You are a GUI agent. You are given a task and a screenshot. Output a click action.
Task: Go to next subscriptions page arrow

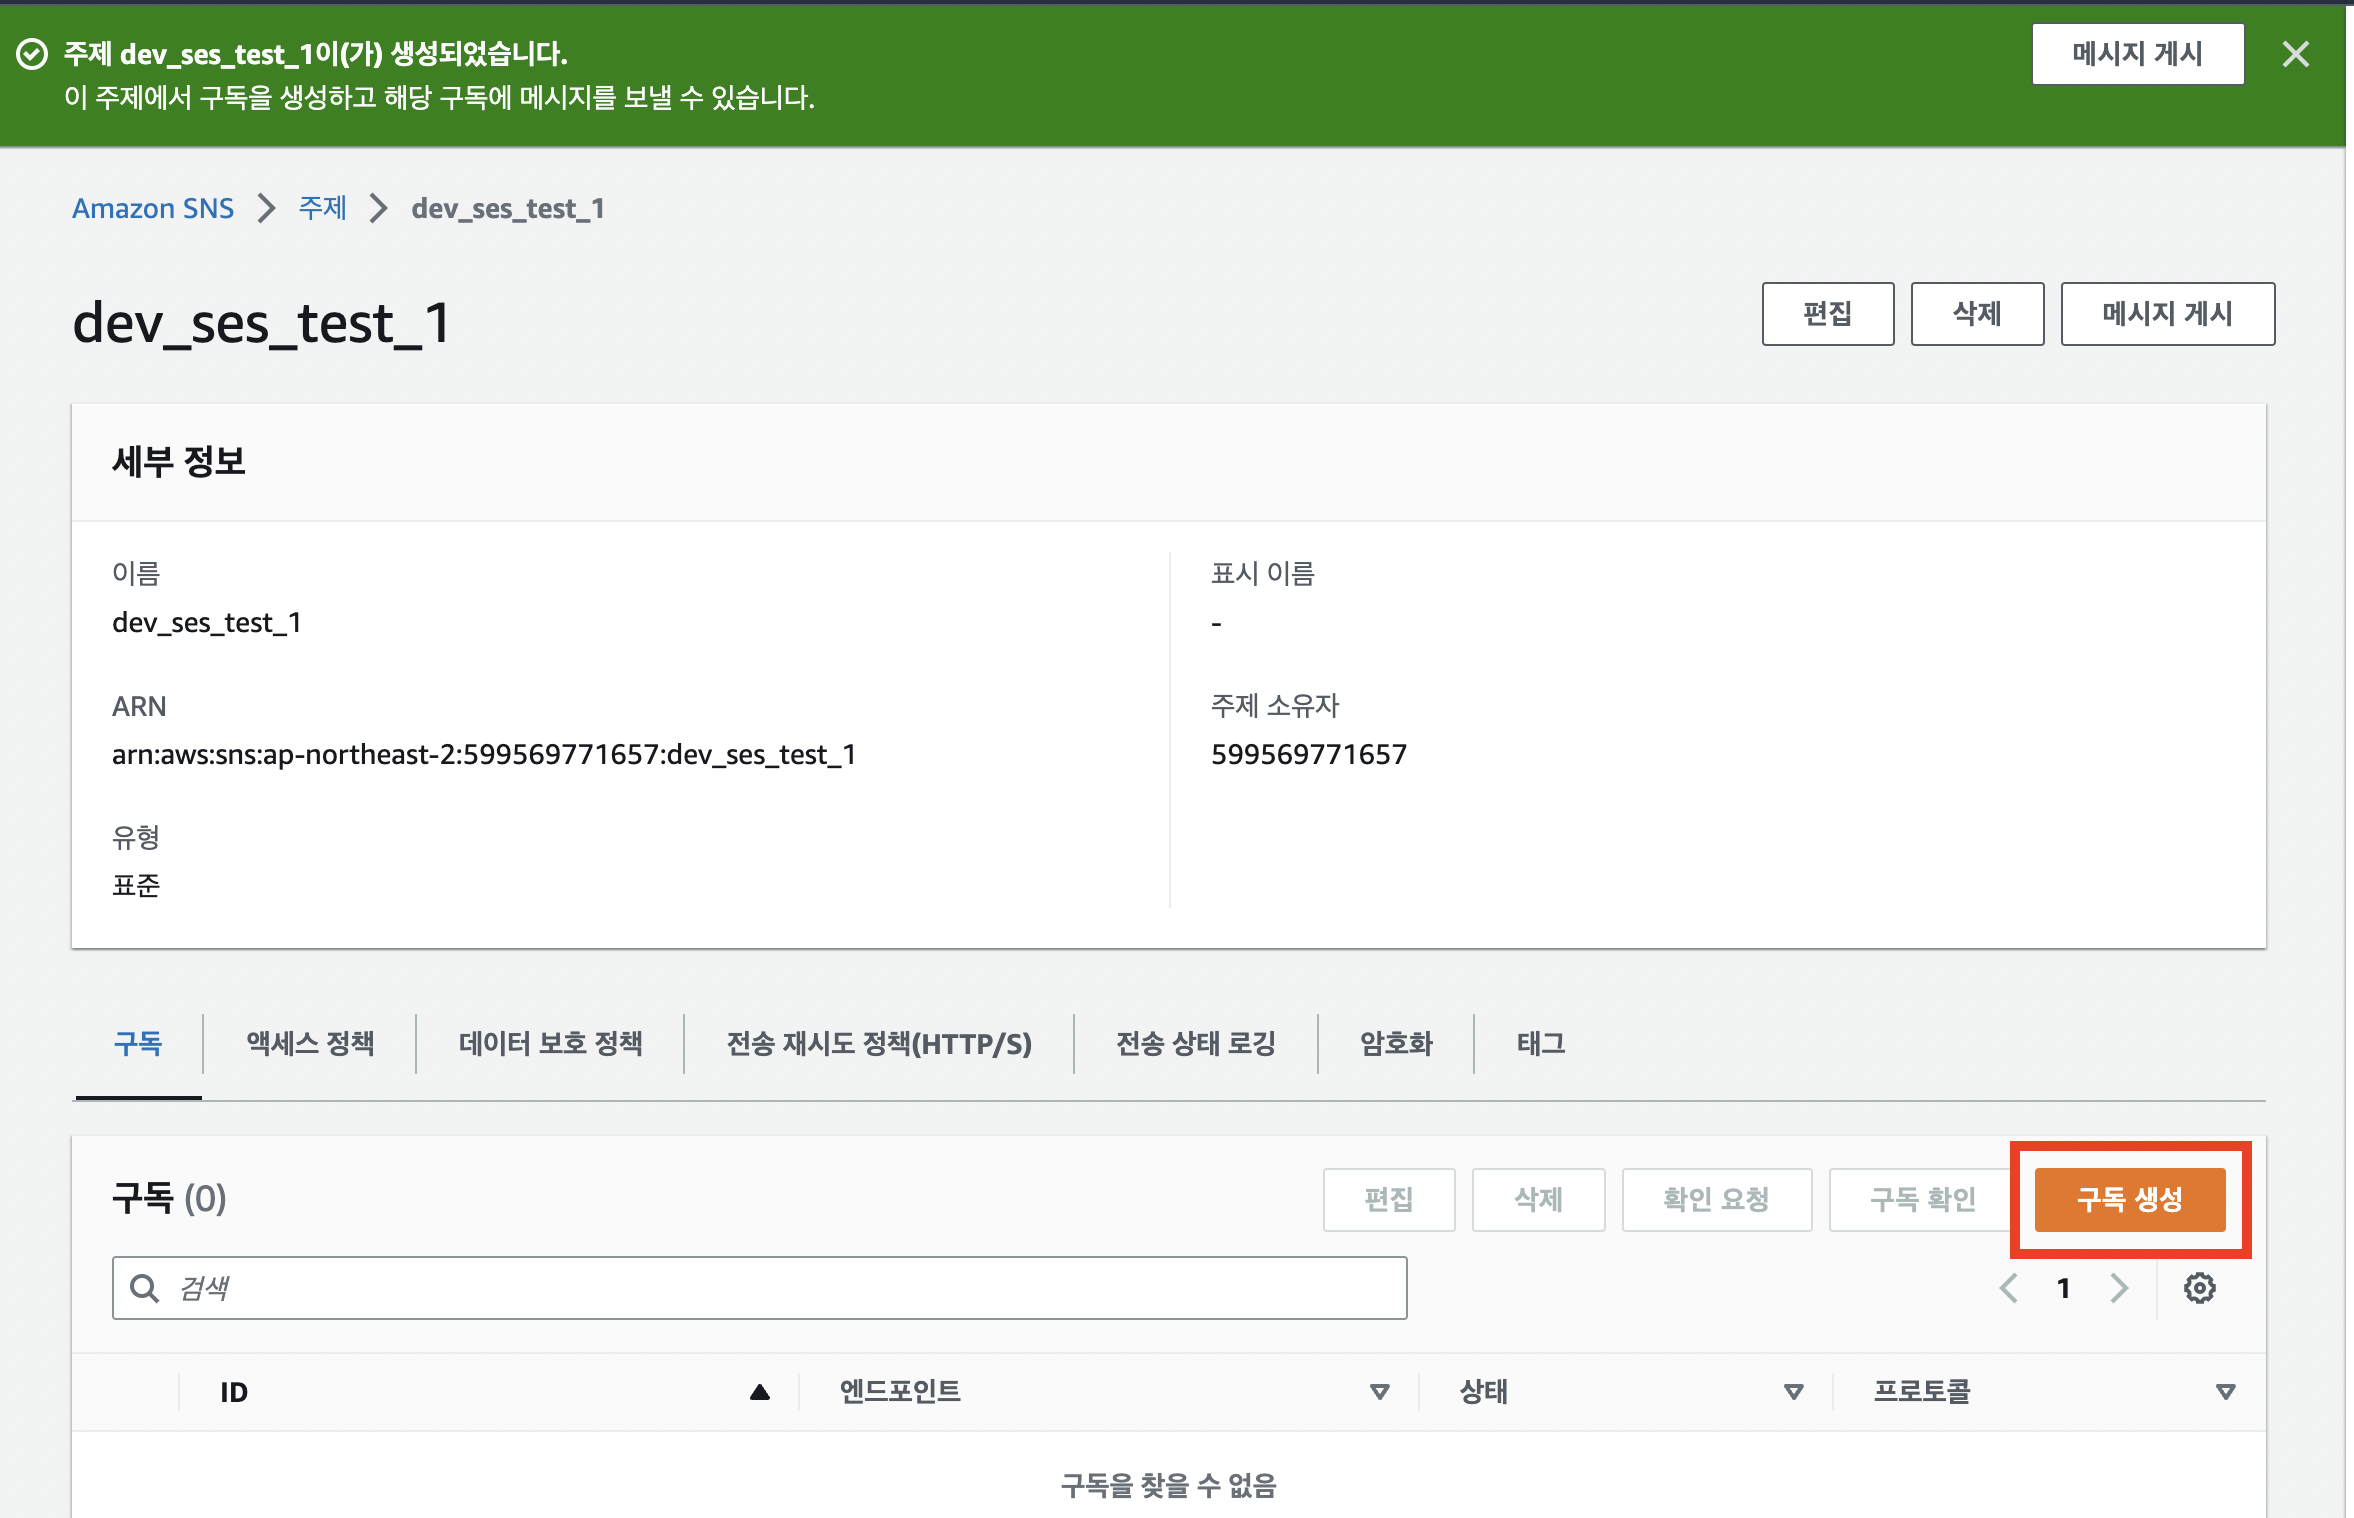(2118, 1288)
